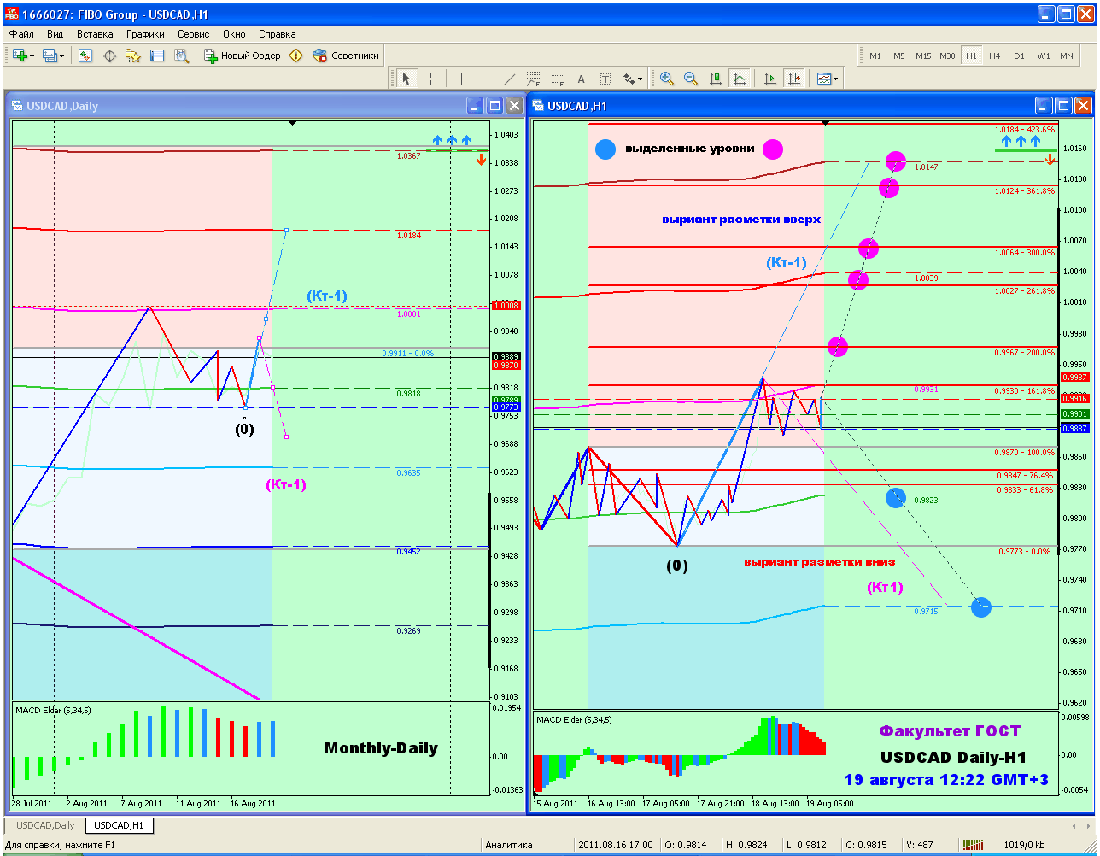The height and width of the screenshot is (856, 1100).
Task: Select the trendline drawing tool
Action: pos(509,79)
